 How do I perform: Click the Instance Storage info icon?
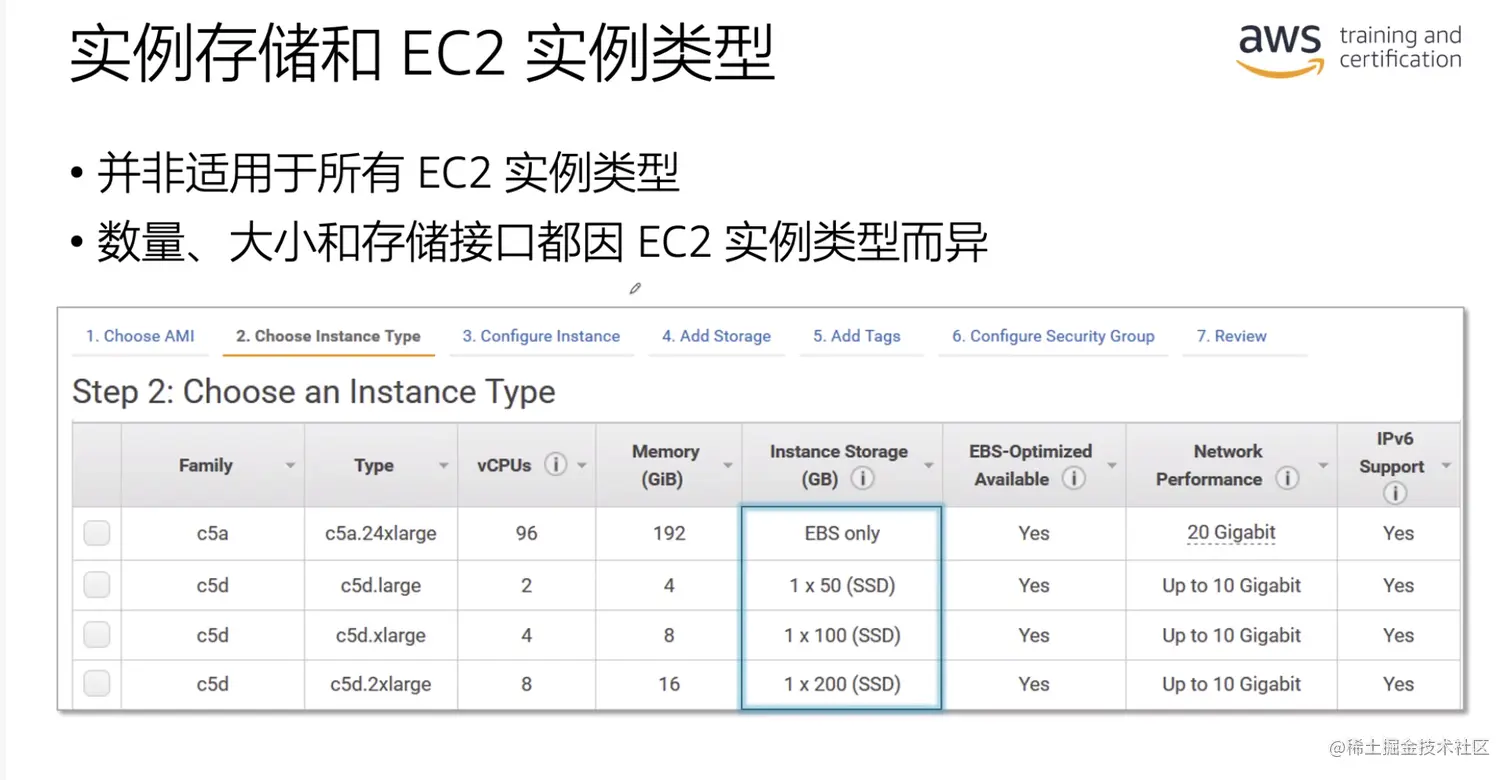click(863, 479)
